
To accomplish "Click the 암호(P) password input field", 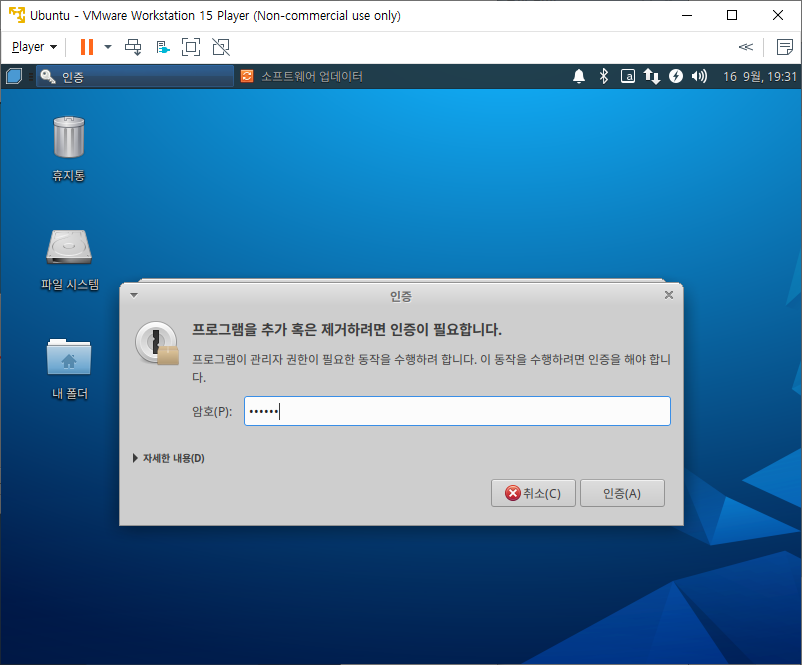I will tap(457, 411).
